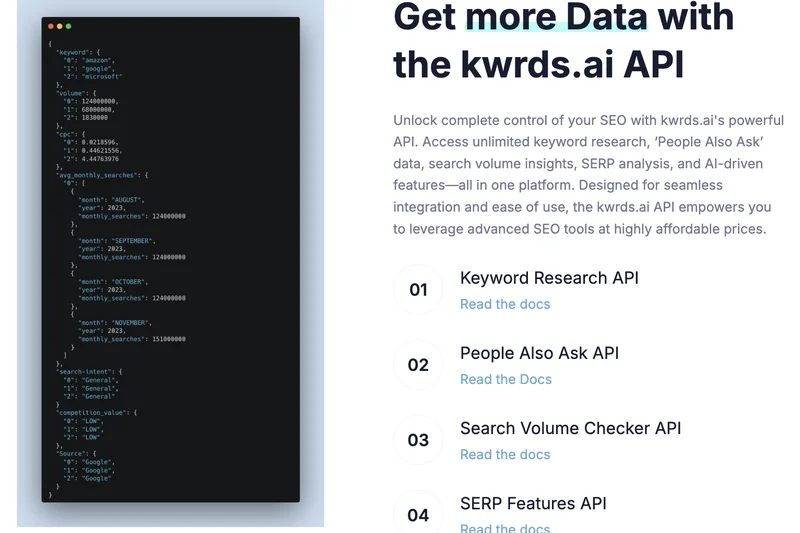Image resolution: width=800 pixels, height=533 pixels.
Task: Click the "avg_monthly_searches" key in code
Action: [x=96, y=175]
